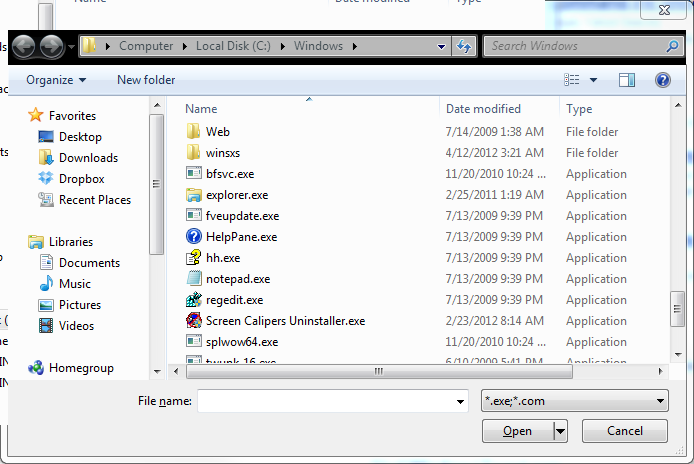Open Music library
This screenshot has width=694, height=464.
[75, 284]
